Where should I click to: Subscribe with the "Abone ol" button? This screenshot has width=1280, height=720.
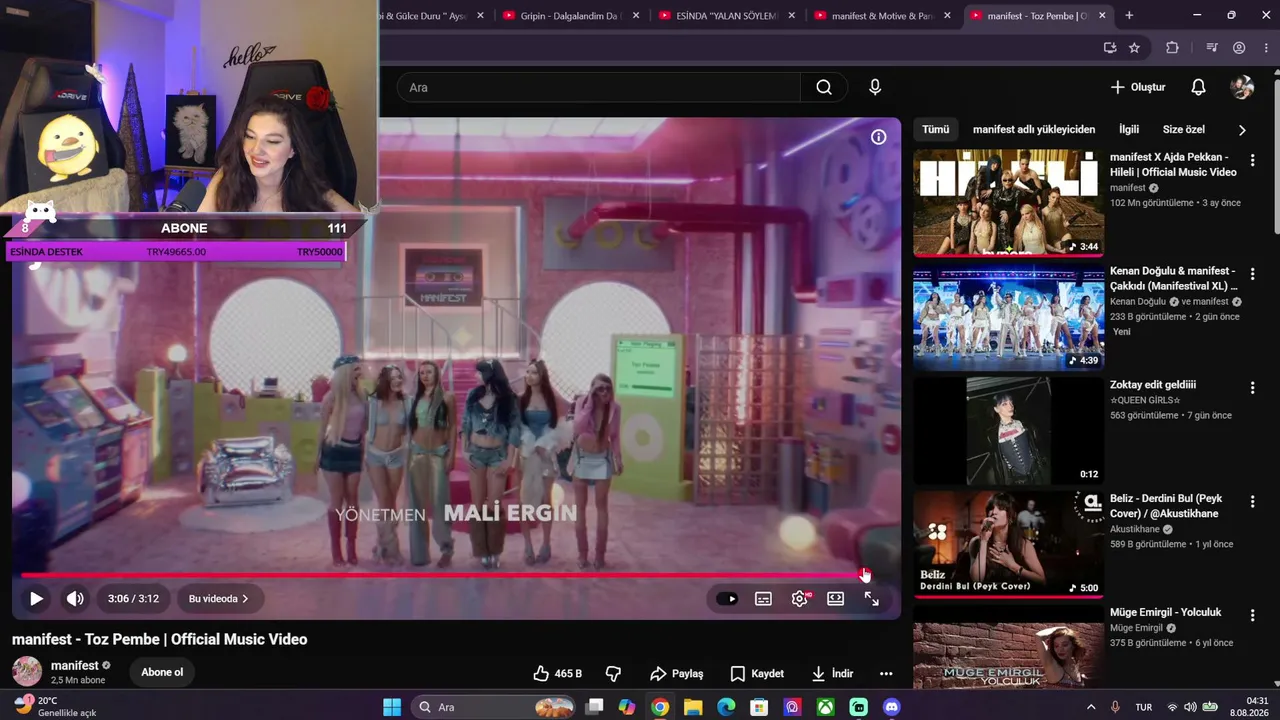[x=162, y=672]
